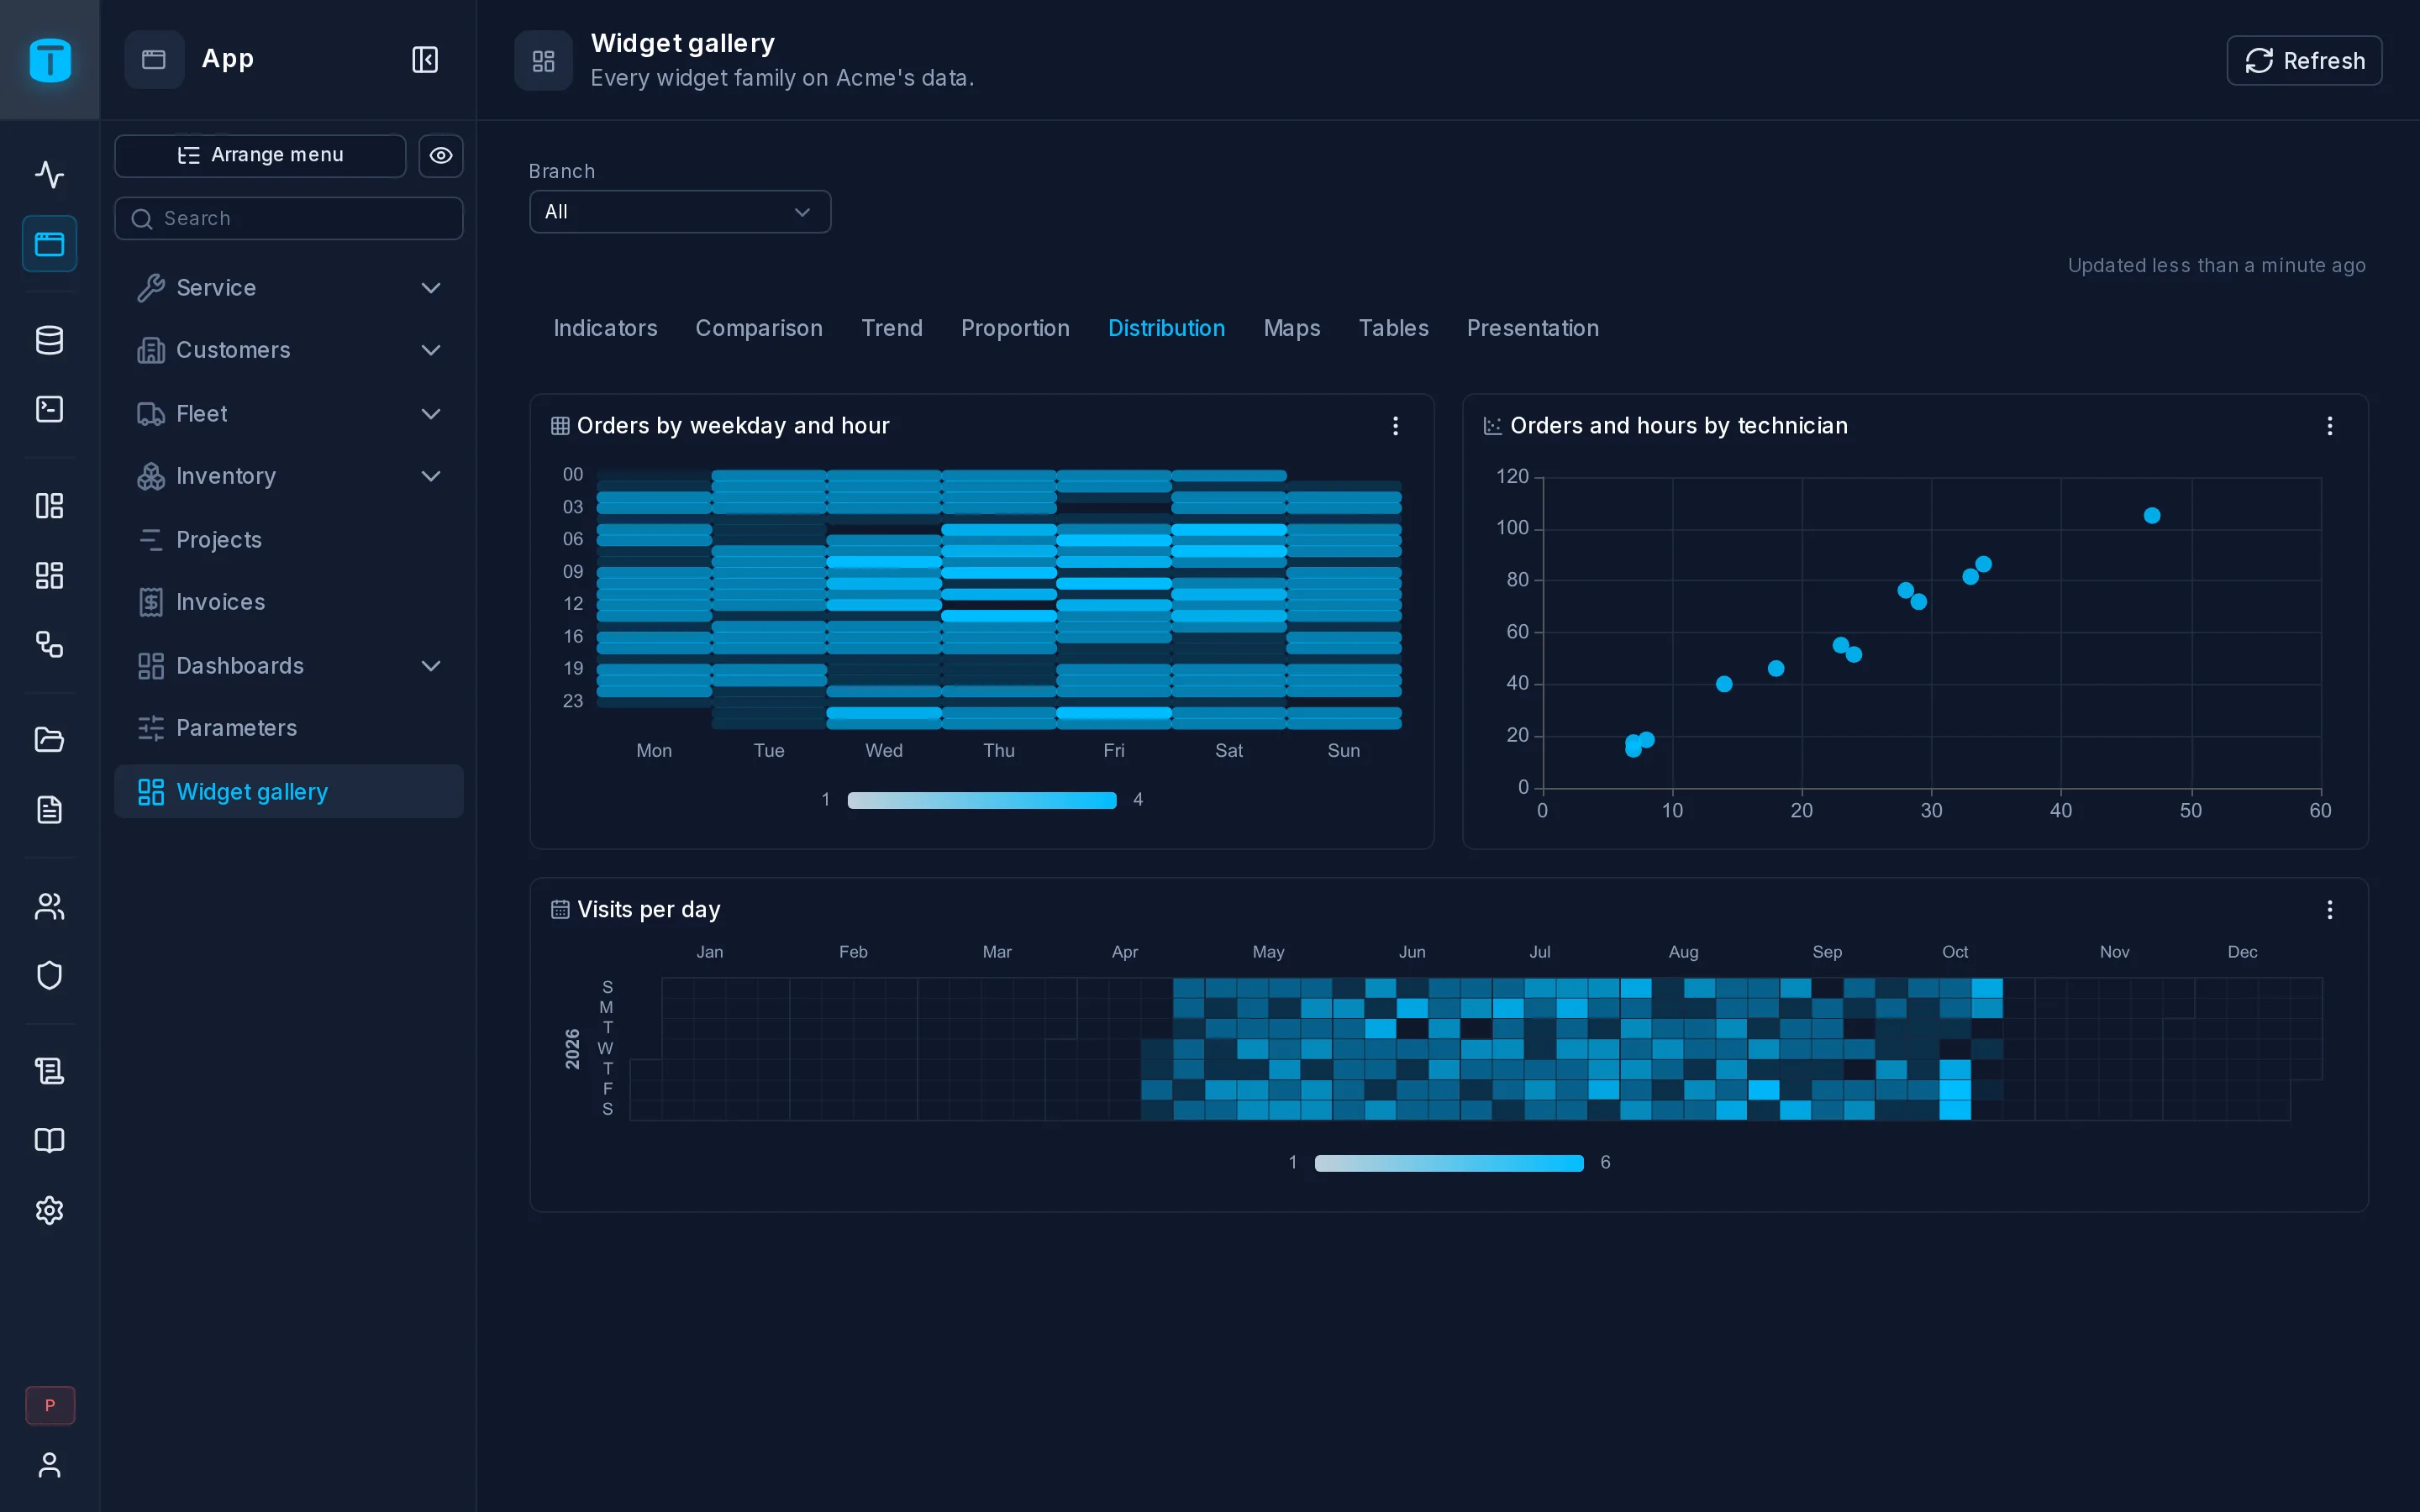Open the terminal console icon in left rail

coord(49,409)
